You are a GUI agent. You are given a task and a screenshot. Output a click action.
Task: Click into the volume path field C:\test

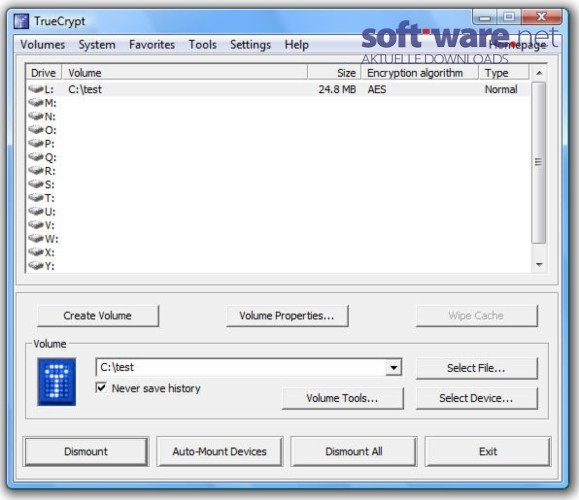(x=241, y=367)
